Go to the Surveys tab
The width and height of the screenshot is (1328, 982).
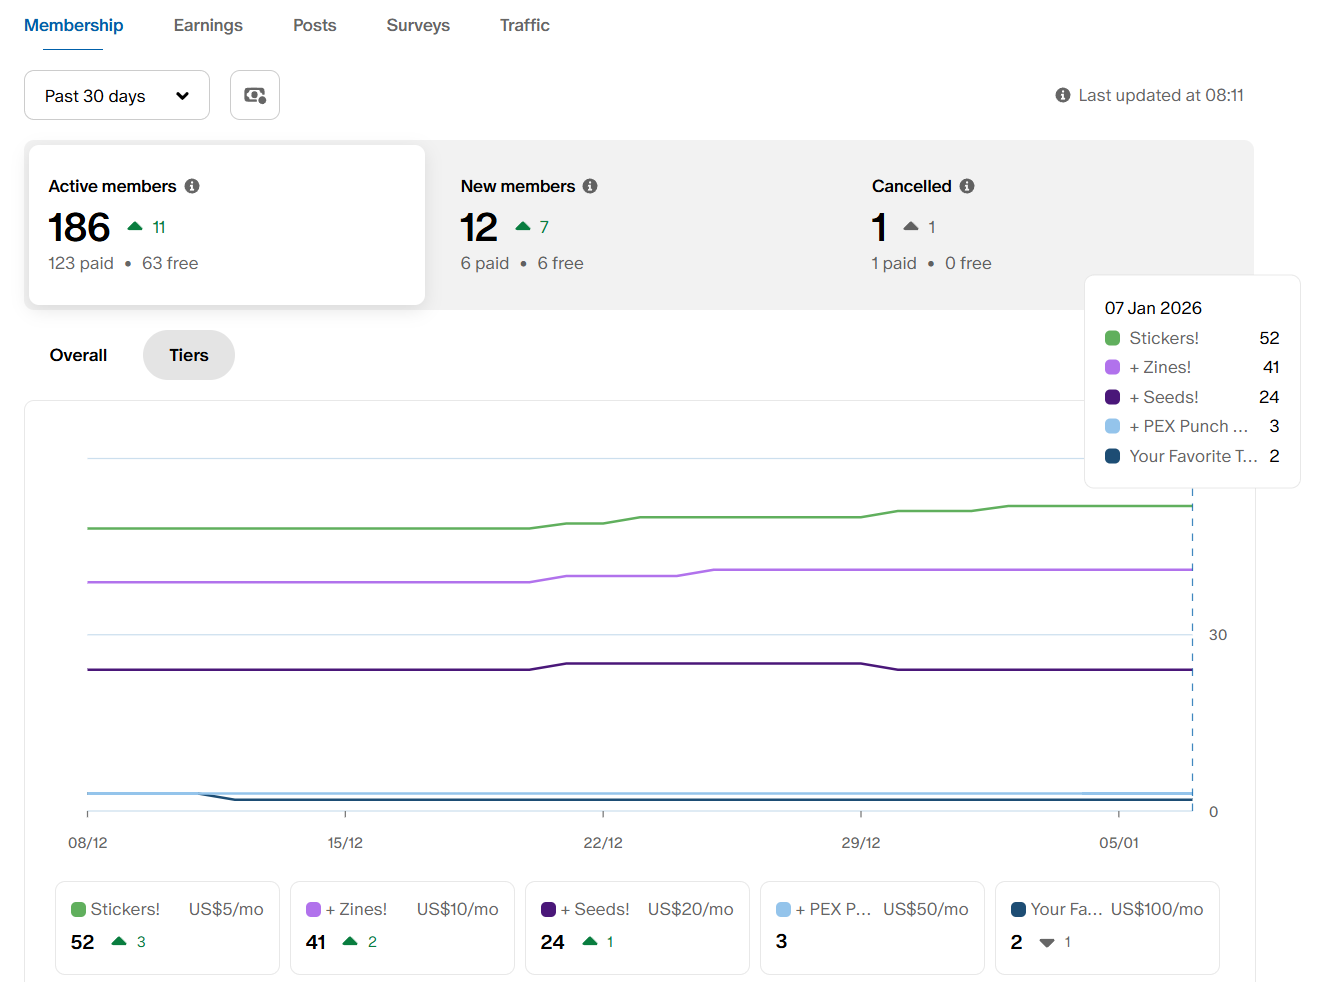(x=418, y=25)
